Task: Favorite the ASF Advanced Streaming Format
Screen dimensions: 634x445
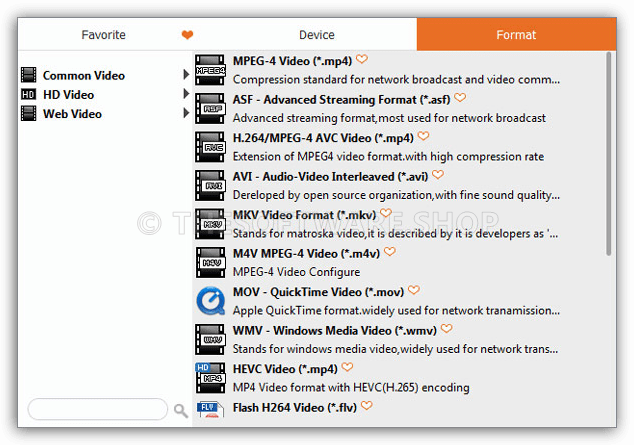Action: coord(460,98)
